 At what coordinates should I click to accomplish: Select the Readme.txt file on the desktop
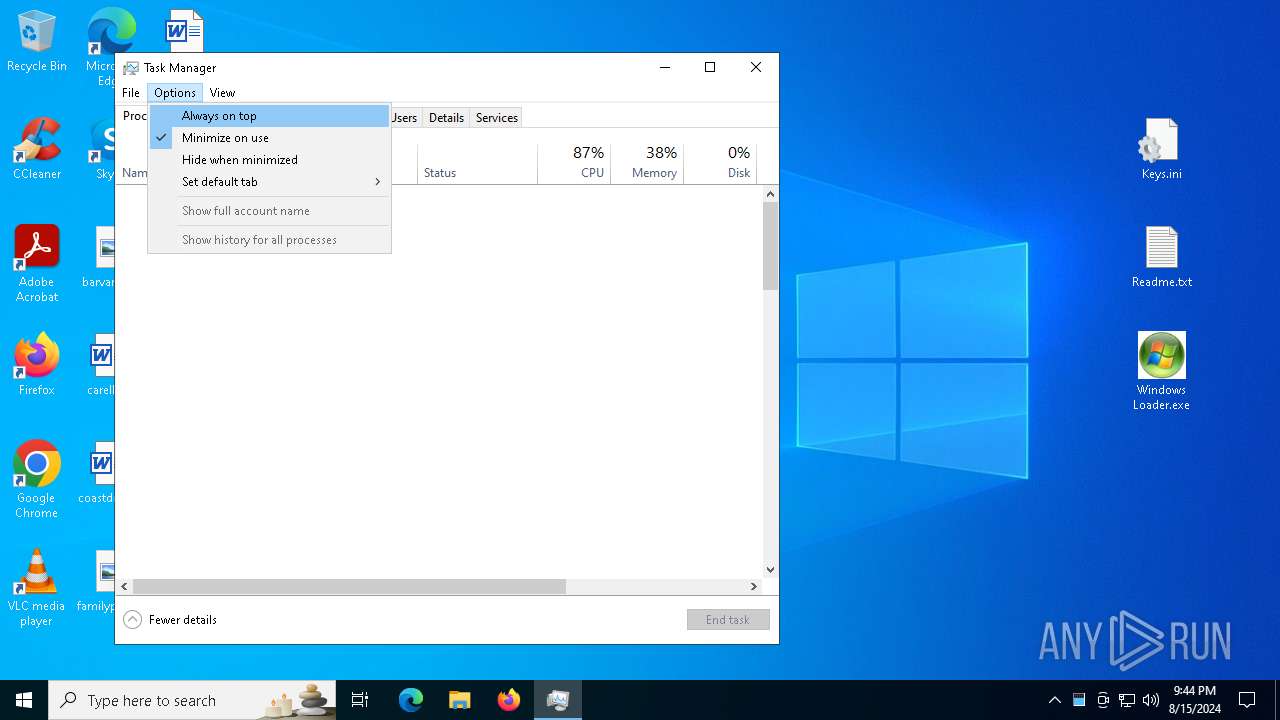(1161, 258)
